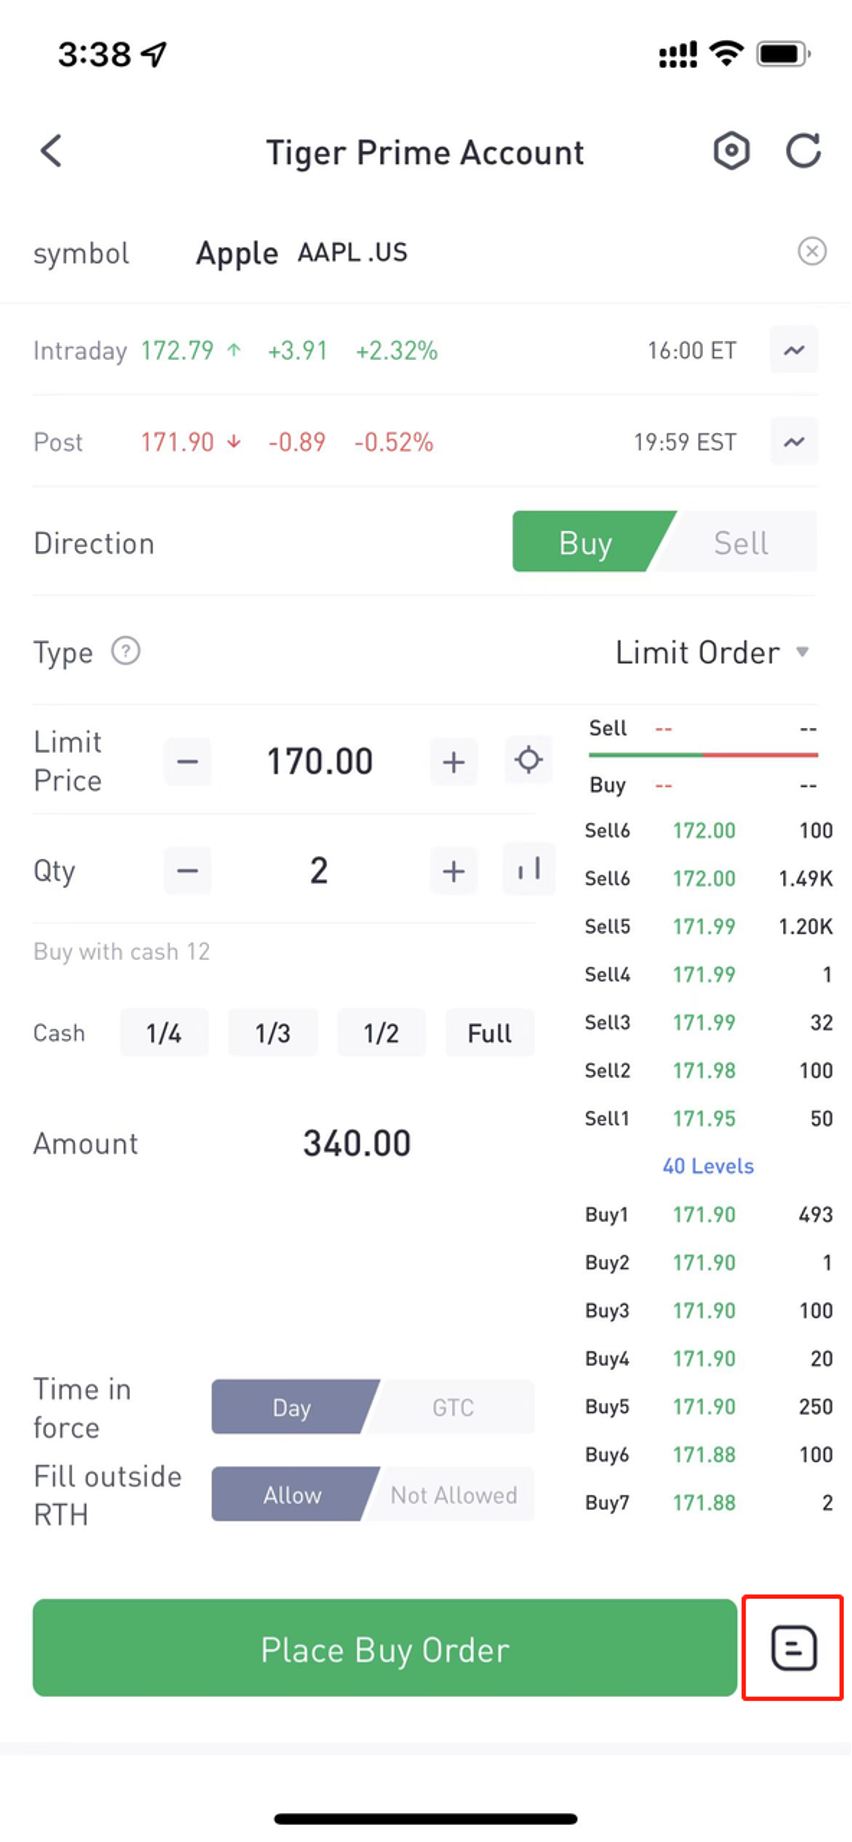
Task: Refresh quotes with the reload icon
Action: [x=803, y=151]
